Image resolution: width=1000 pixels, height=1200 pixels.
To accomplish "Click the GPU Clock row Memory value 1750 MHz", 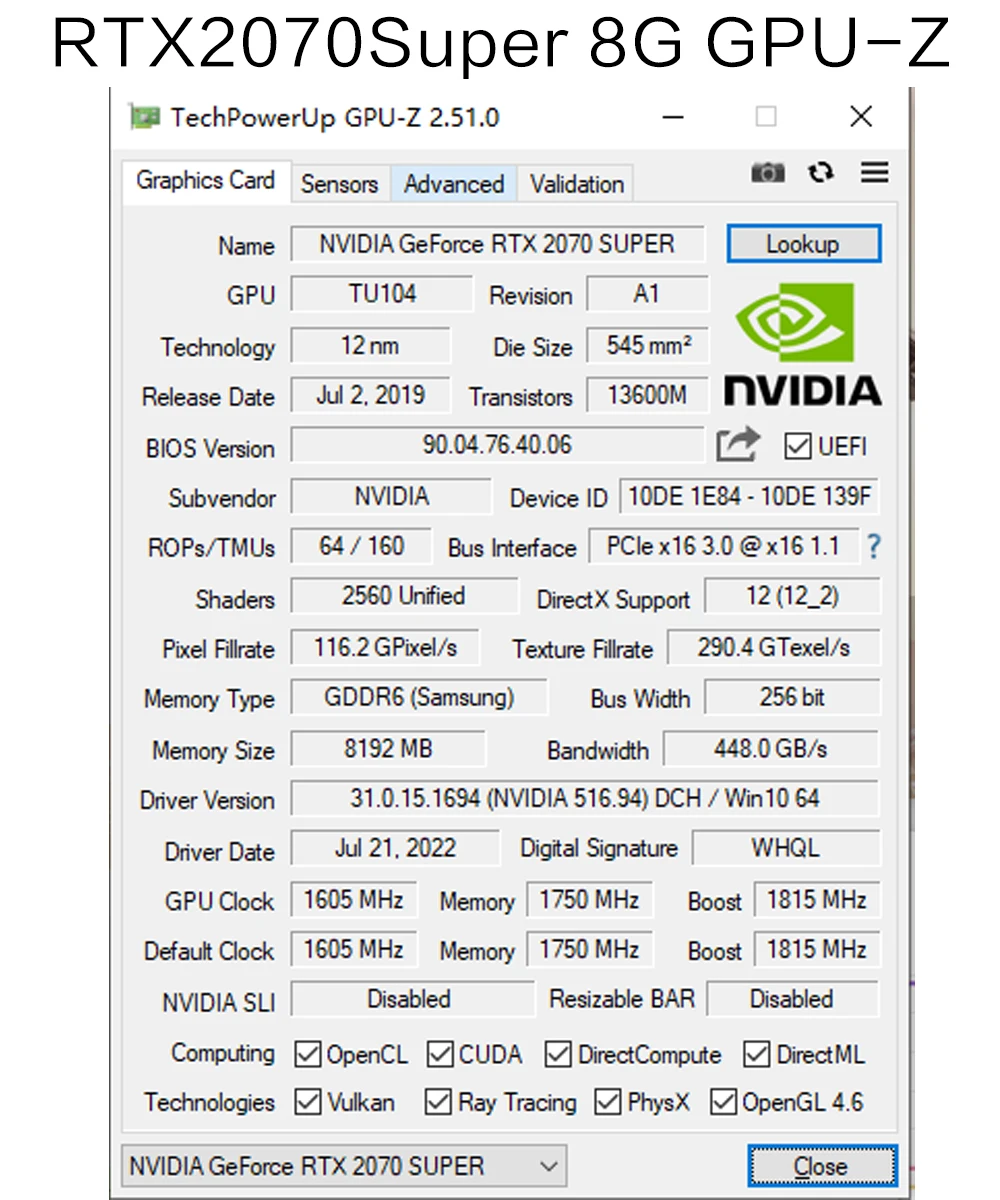I will click(589, 899).
